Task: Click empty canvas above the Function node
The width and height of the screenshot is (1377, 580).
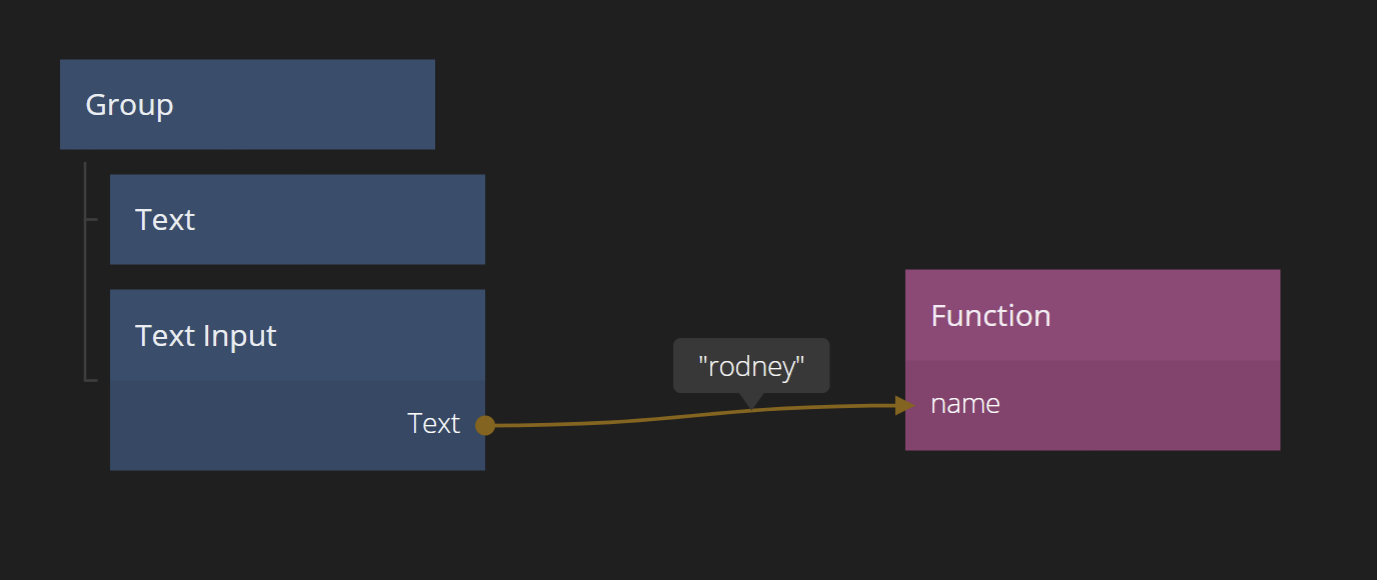Action: (1092, 150)
